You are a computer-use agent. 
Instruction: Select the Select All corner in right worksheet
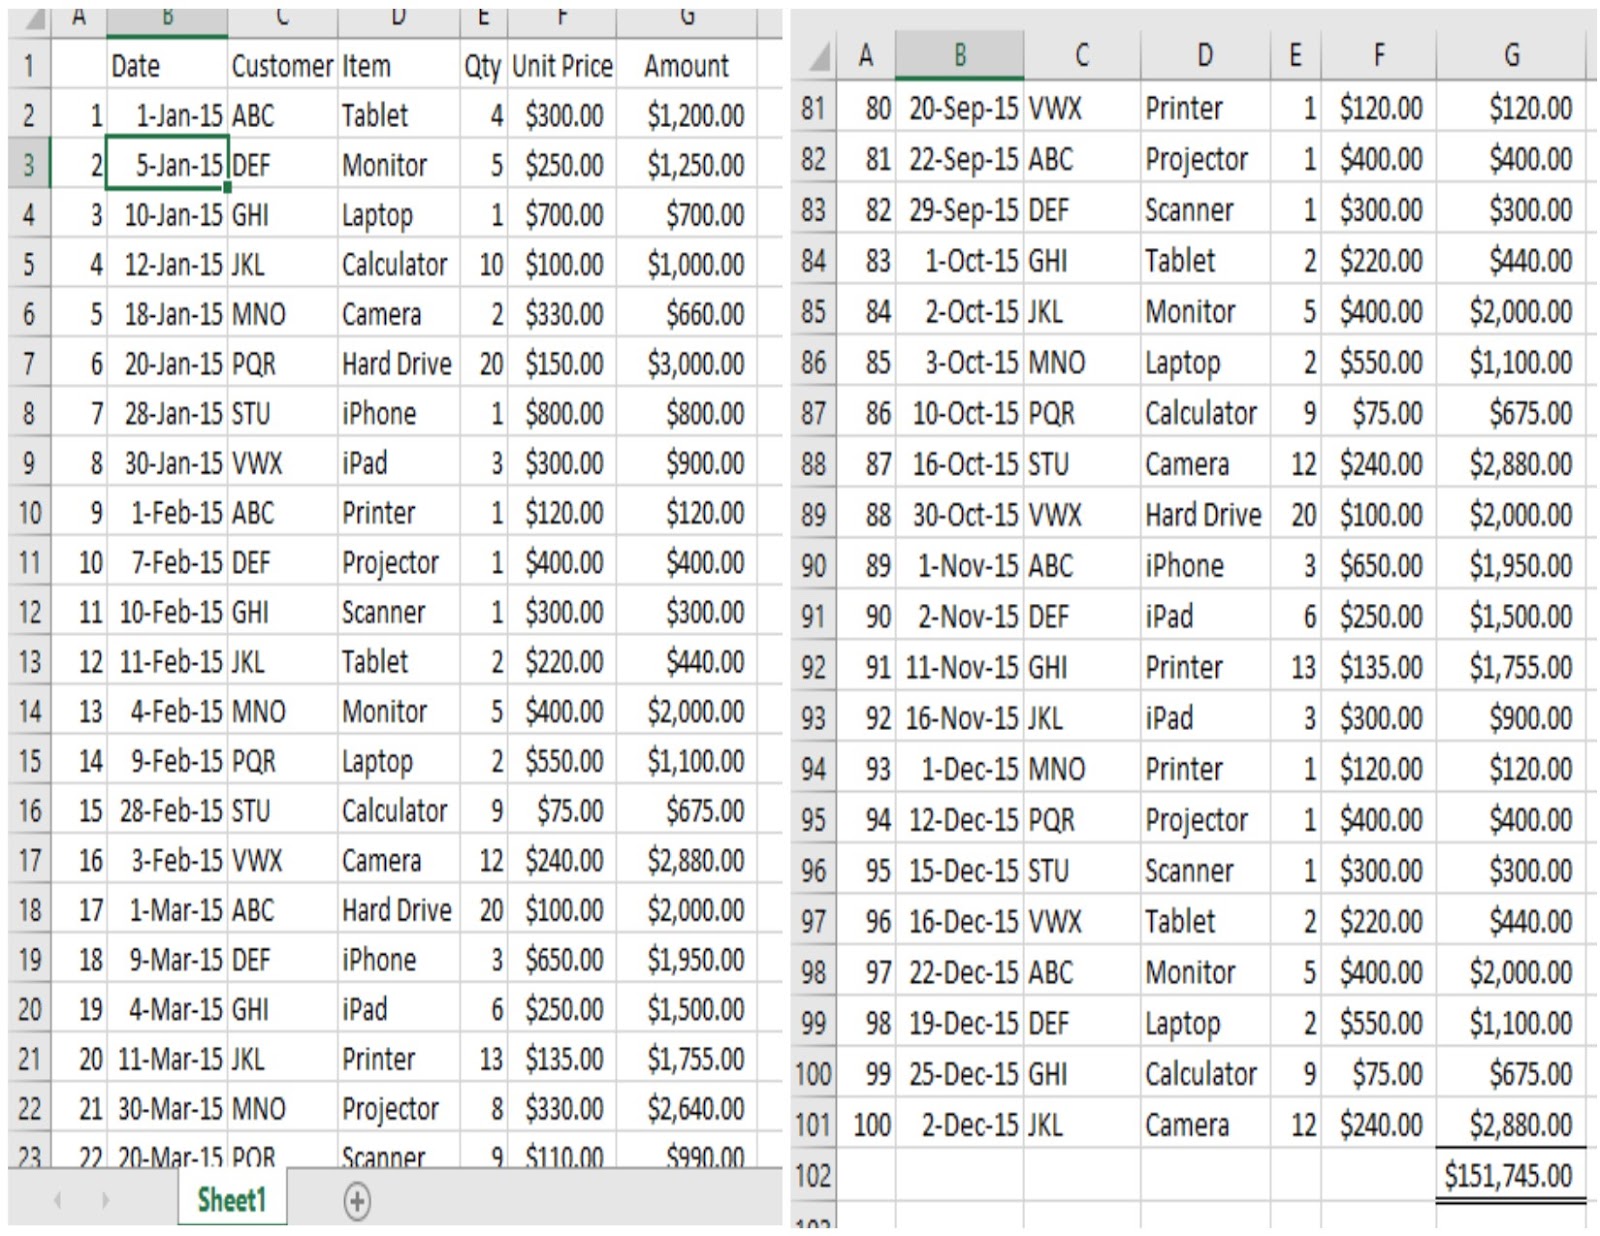(818, 57)
